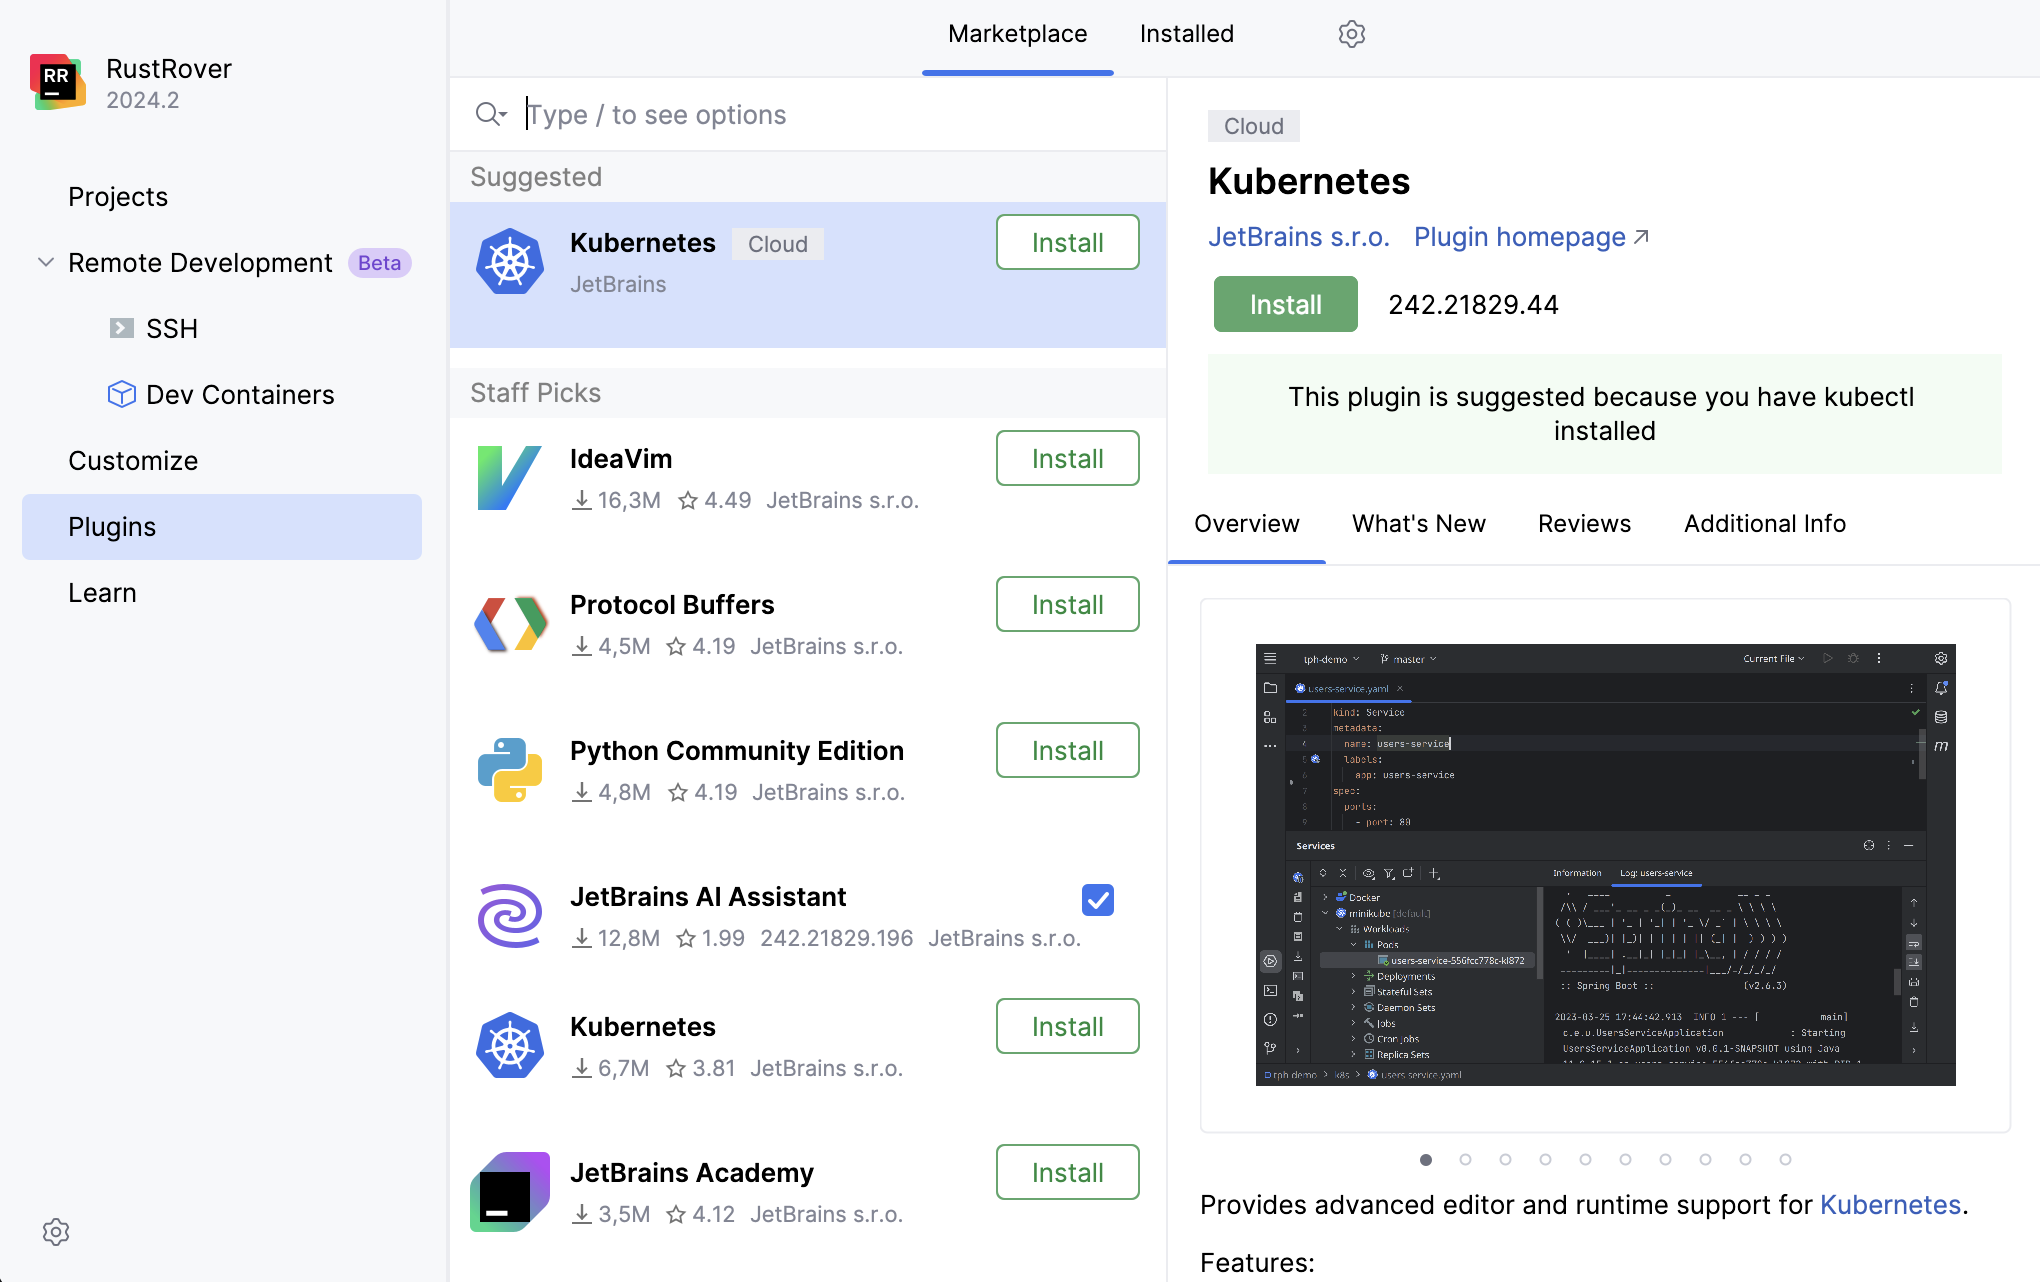Click the JetBrains Academy plugin icon

click(x=510, y=1192)
